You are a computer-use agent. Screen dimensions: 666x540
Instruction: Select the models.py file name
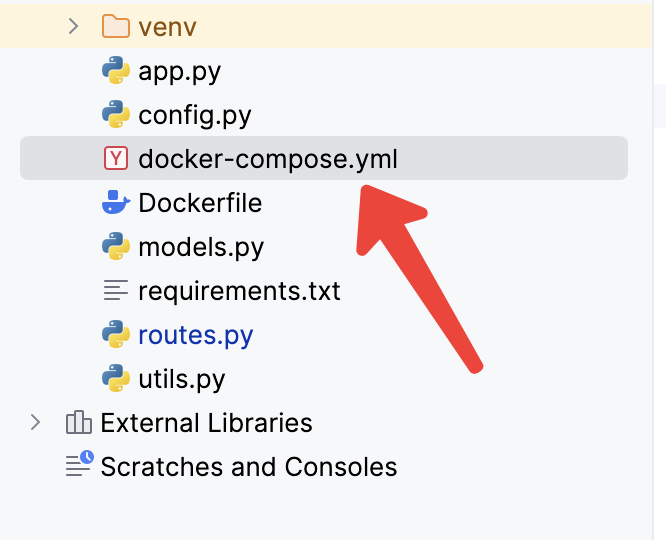[201, 247]
